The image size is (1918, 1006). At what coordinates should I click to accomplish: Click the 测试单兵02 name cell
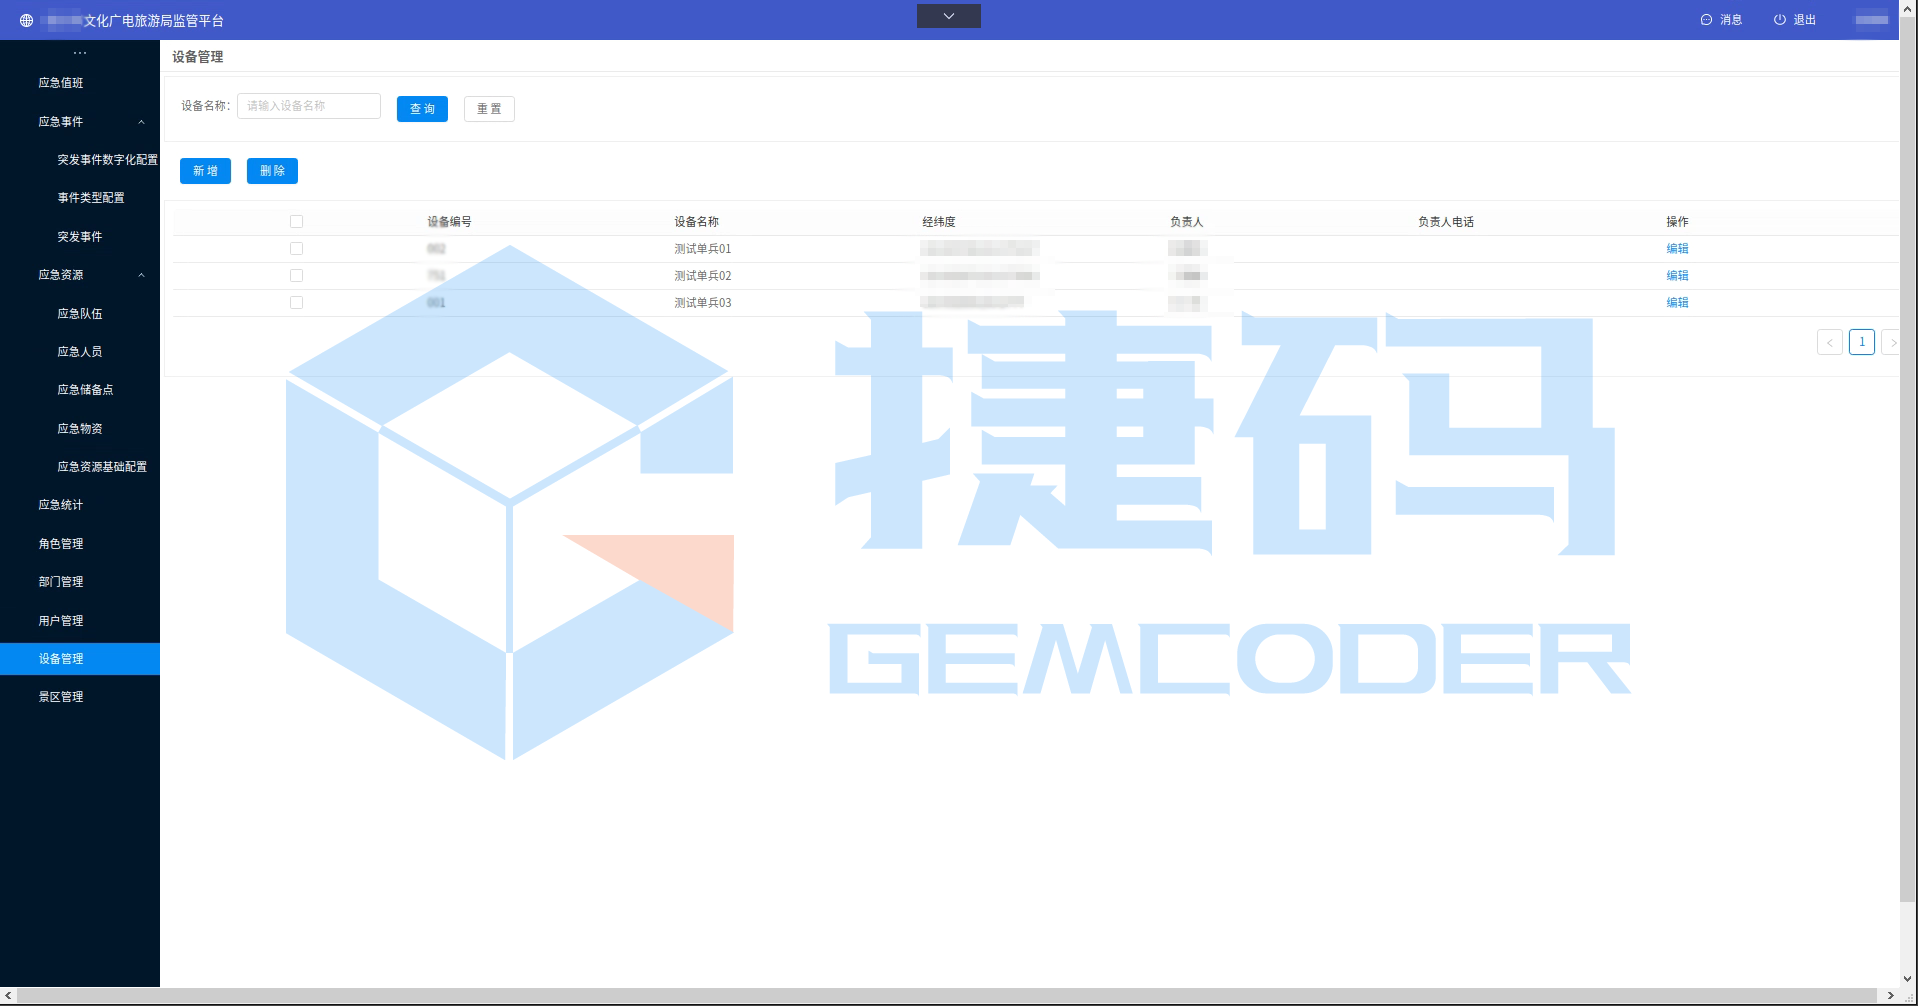click(703, 276)
